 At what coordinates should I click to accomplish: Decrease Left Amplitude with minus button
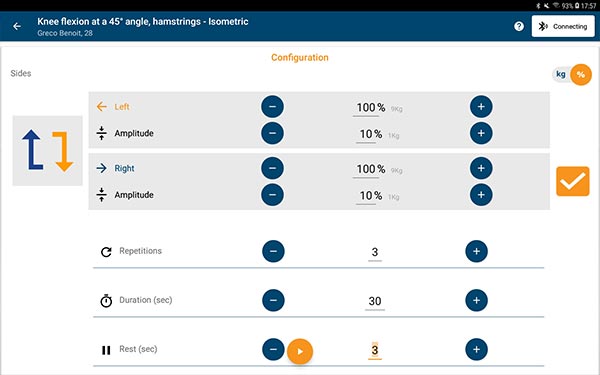coord(272,133)
